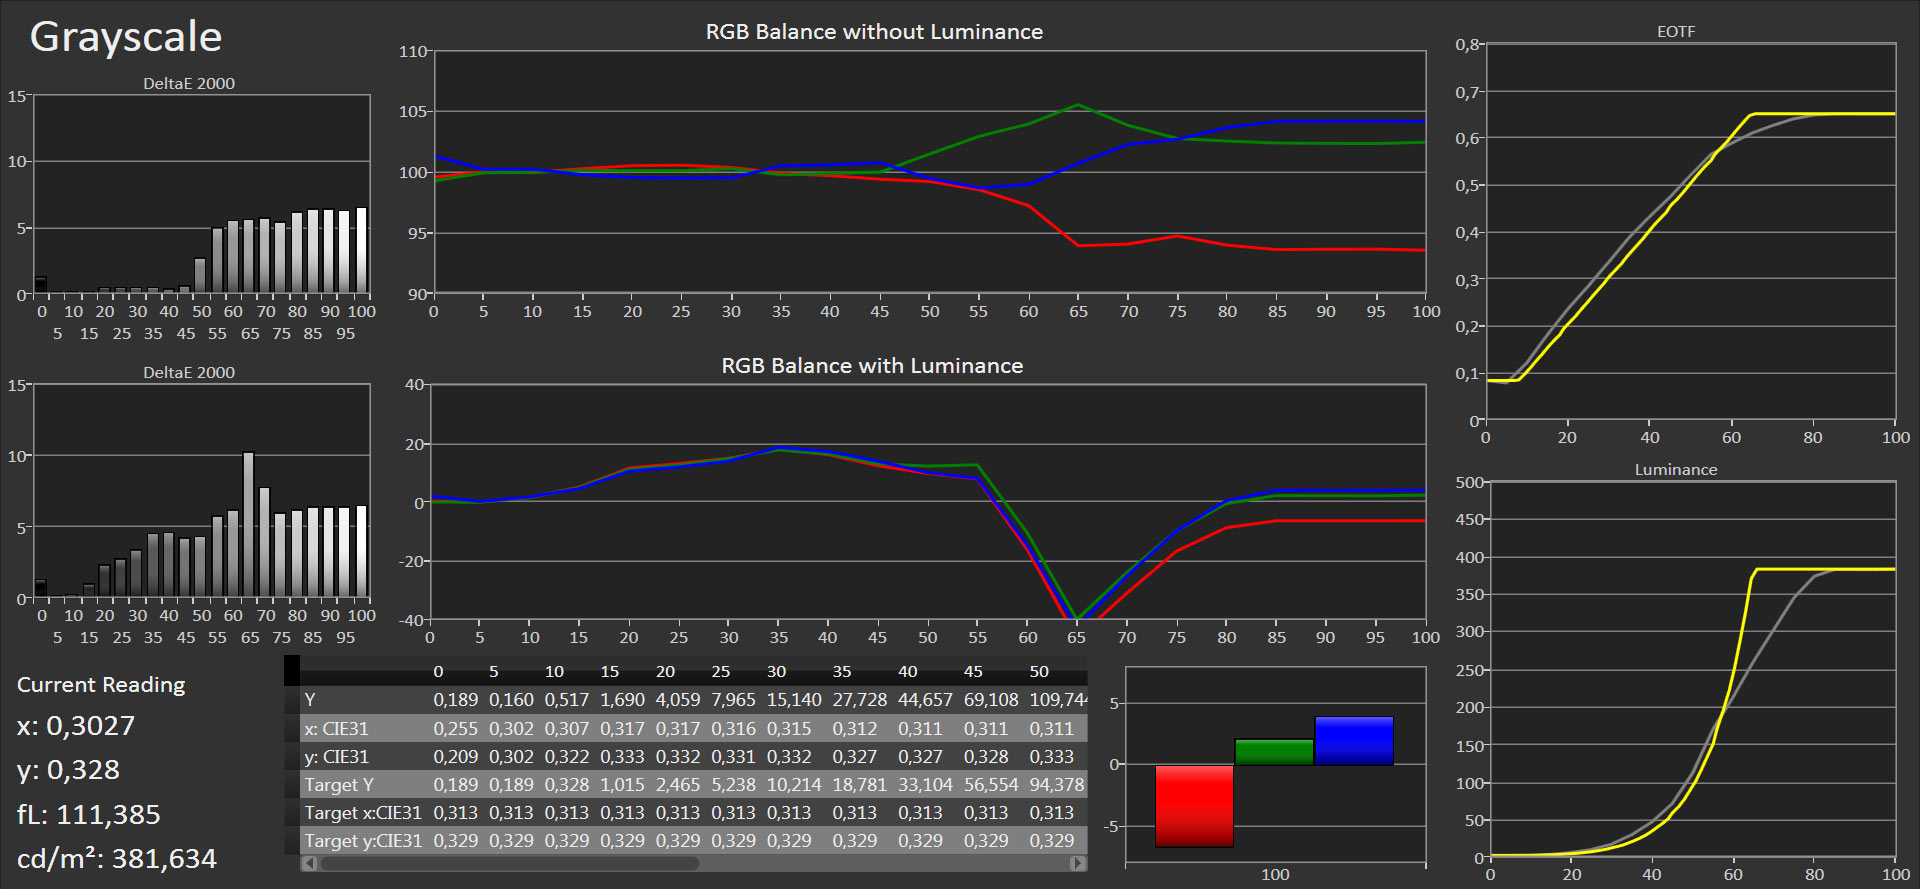Select the blue bar in the RGB bar chart

click(1353, 741)
